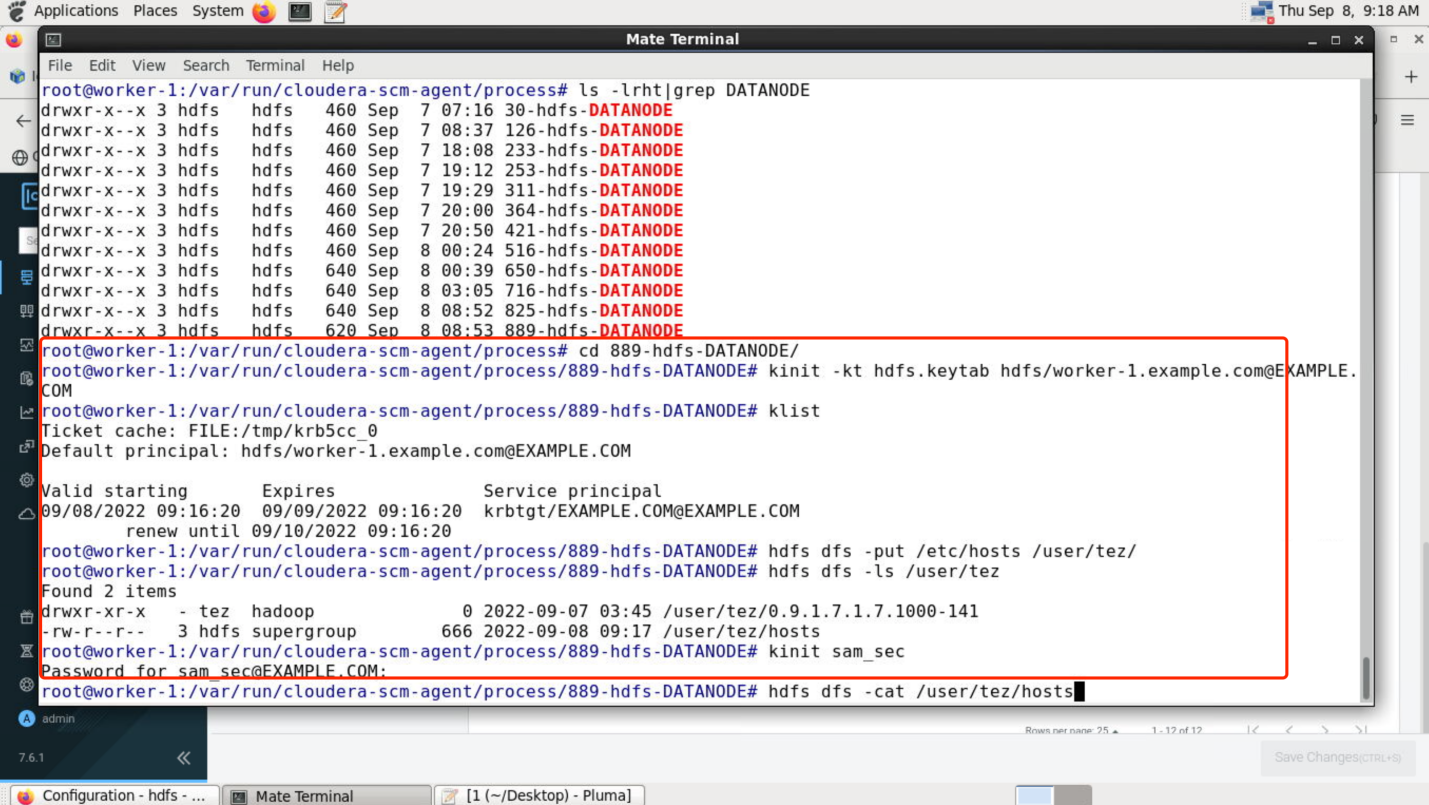The height and width of the screenshot is (805, 1429).
Task: Open Hosts icon in Cloudera sidebar
Action: coord(27,311)
